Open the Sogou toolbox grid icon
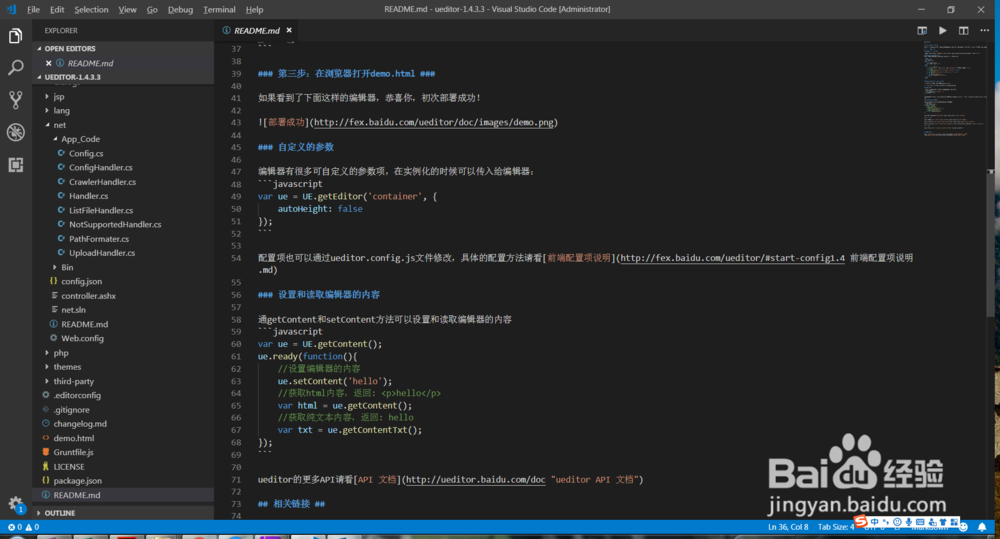The image size is (1000, 539). click(x=955, y=522)
